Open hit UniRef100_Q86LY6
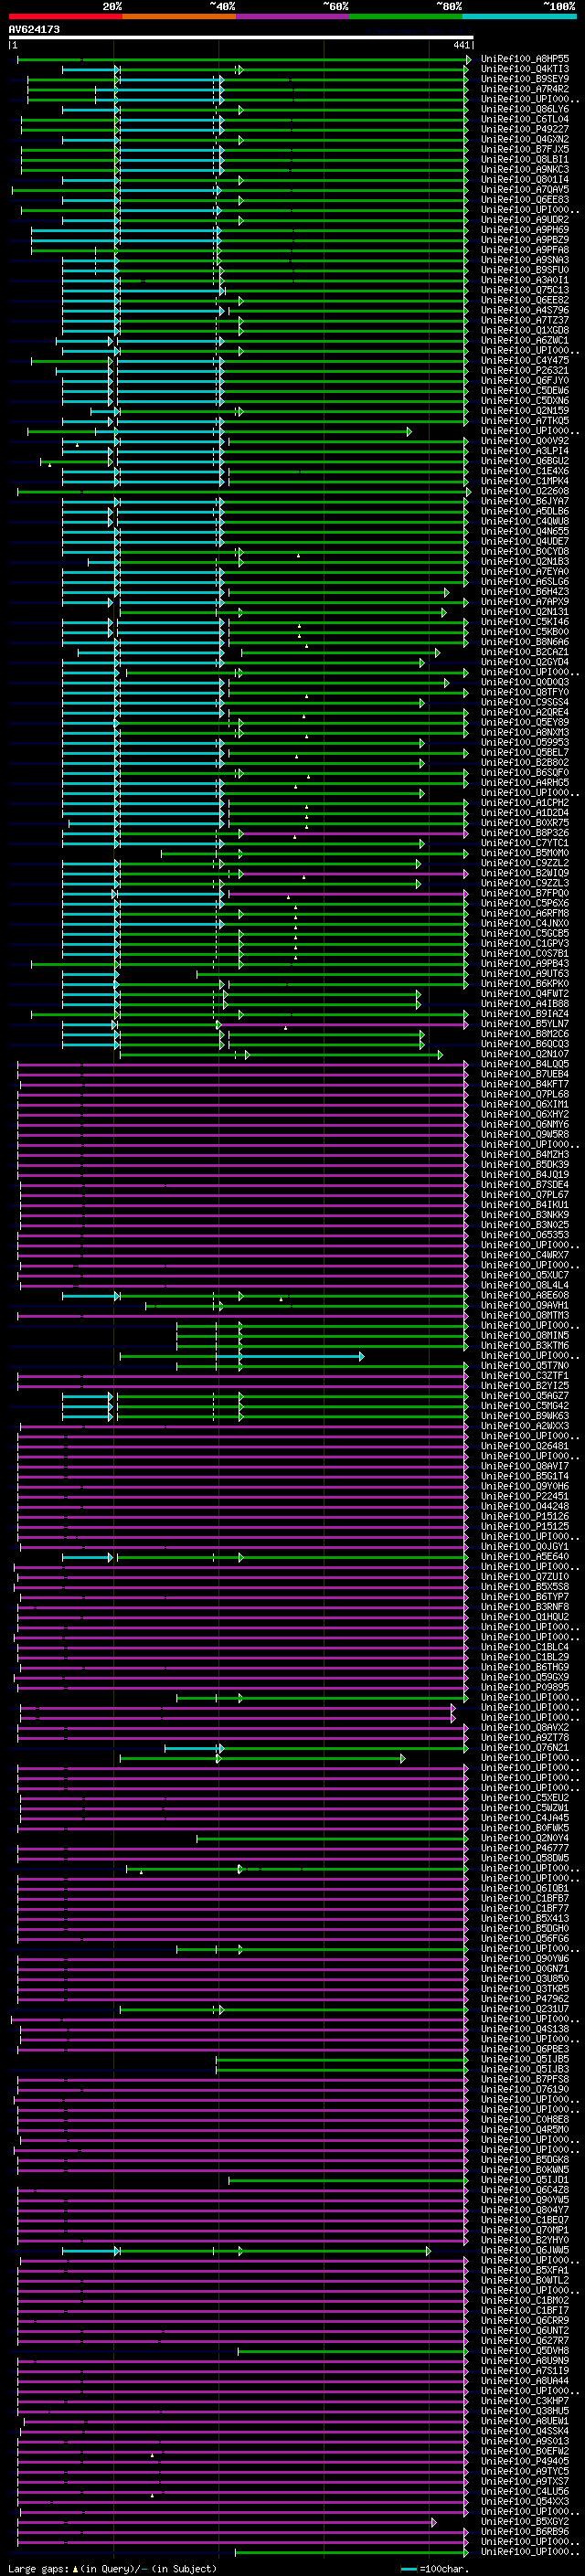This screenshot has height=2576, width=585. (525, 109)
